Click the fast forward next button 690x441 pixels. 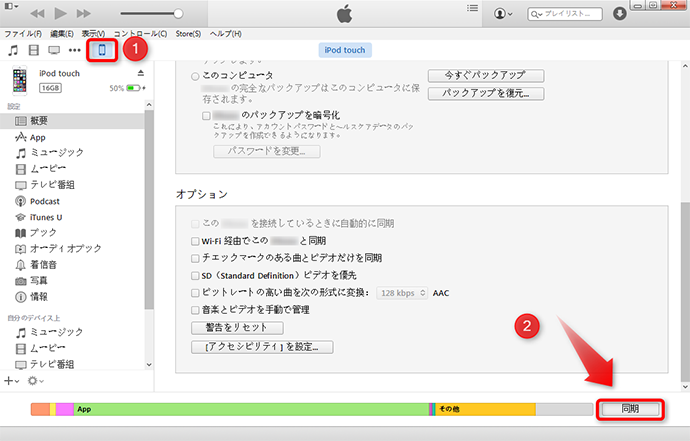tap(84, 14)
